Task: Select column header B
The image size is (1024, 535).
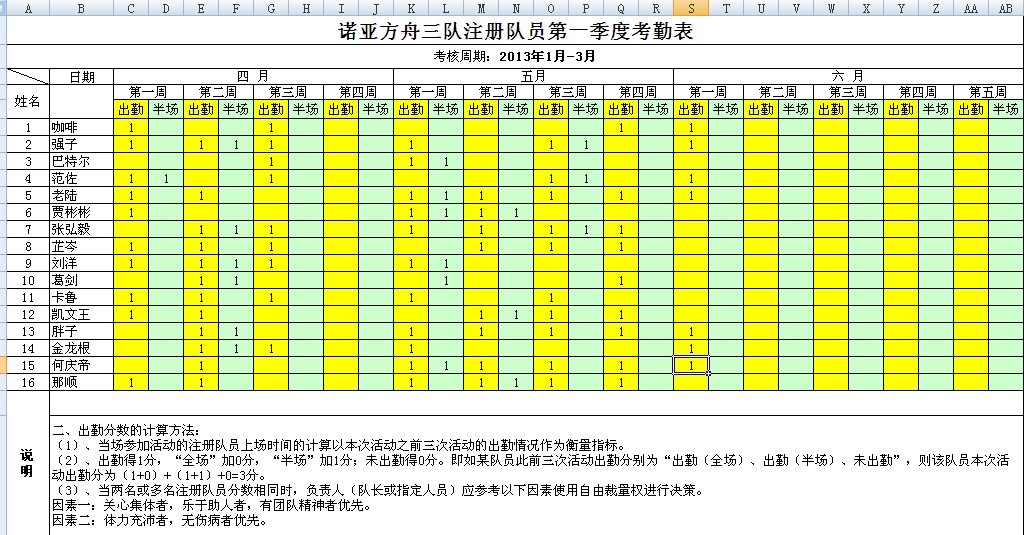Action: pyautogui.click(x=82, y=8)
